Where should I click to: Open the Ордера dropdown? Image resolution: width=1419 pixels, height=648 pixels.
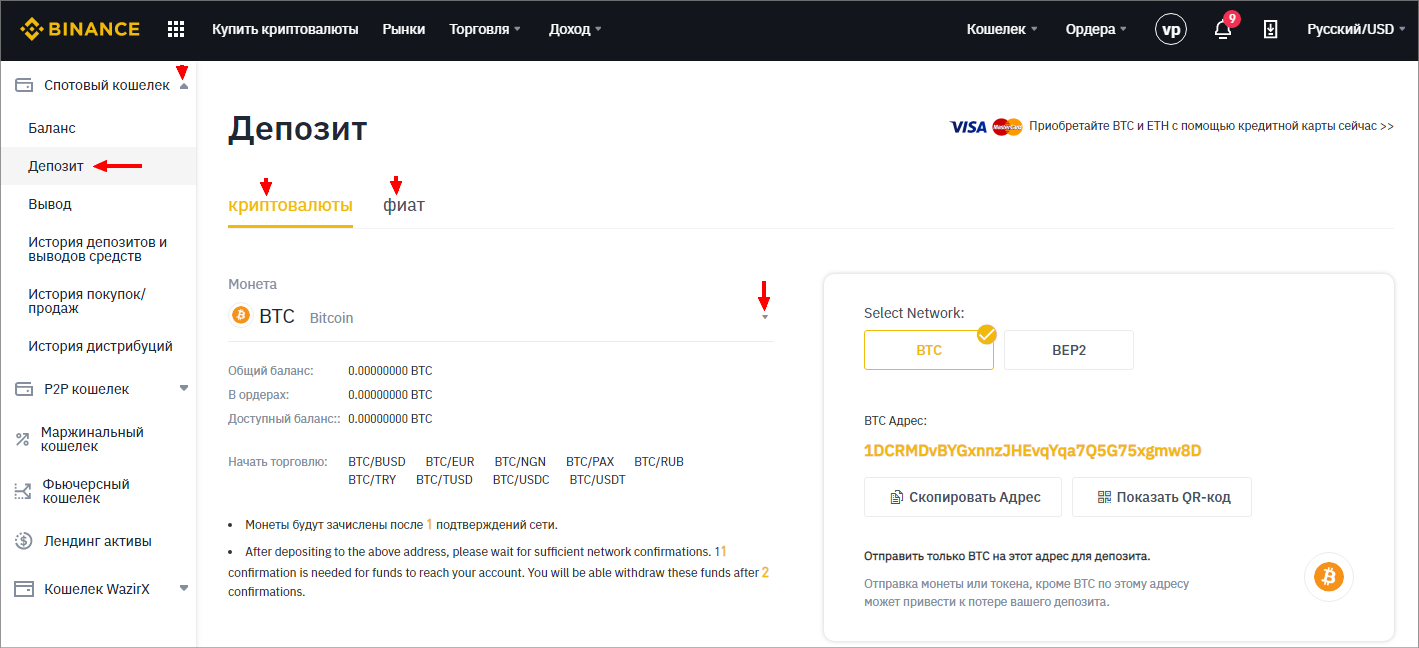coord(1096,29)
